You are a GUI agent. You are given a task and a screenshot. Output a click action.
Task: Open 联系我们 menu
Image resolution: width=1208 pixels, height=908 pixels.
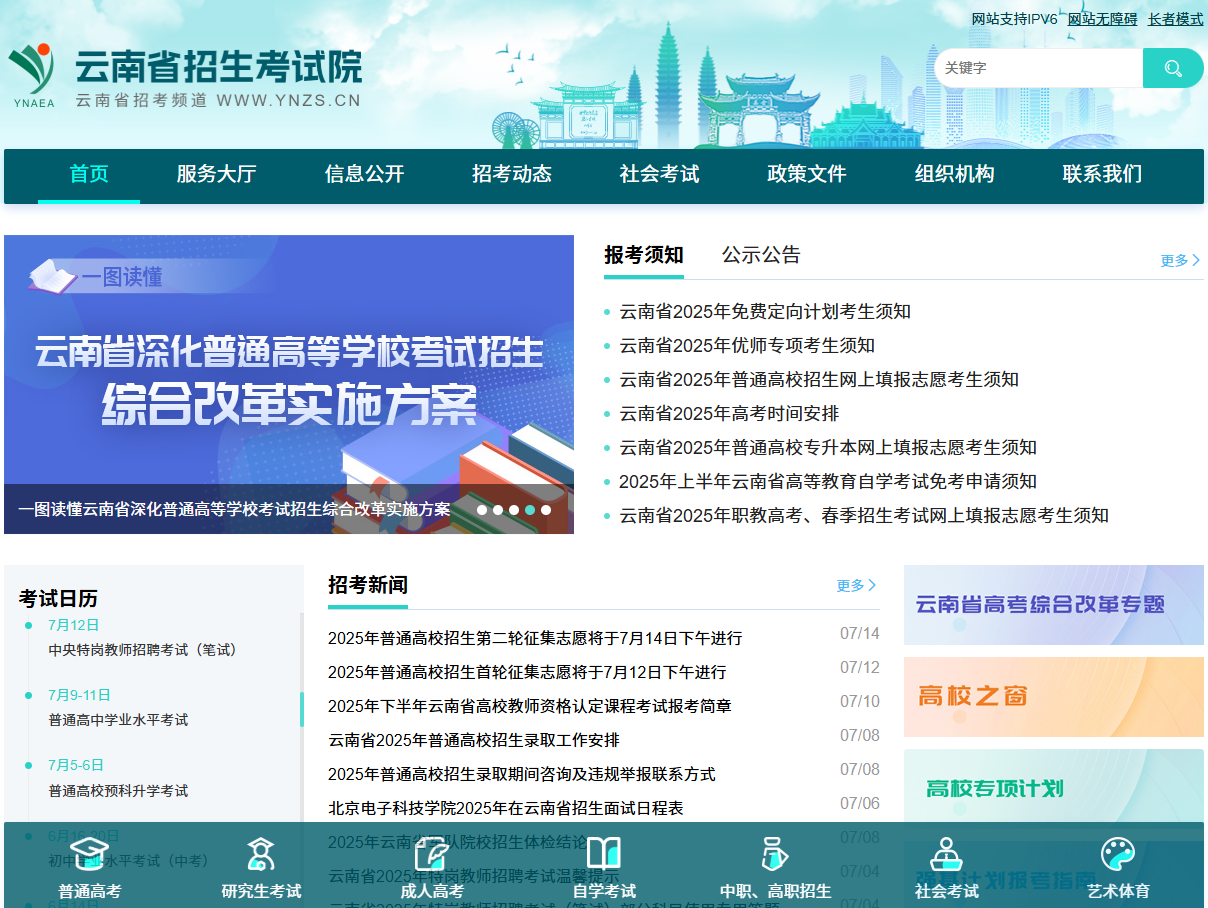point(1102,174)
